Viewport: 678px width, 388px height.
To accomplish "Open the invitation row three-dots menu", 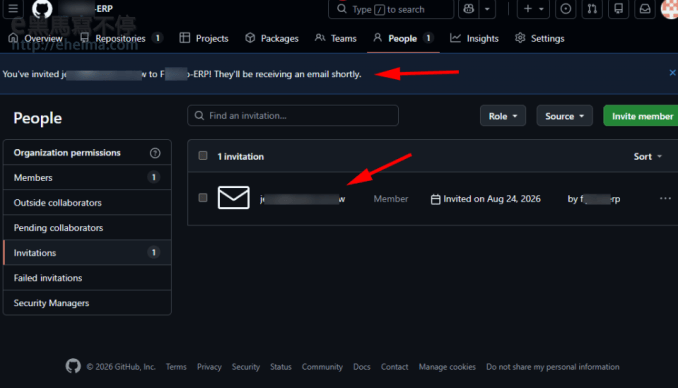I will (665, 198).
